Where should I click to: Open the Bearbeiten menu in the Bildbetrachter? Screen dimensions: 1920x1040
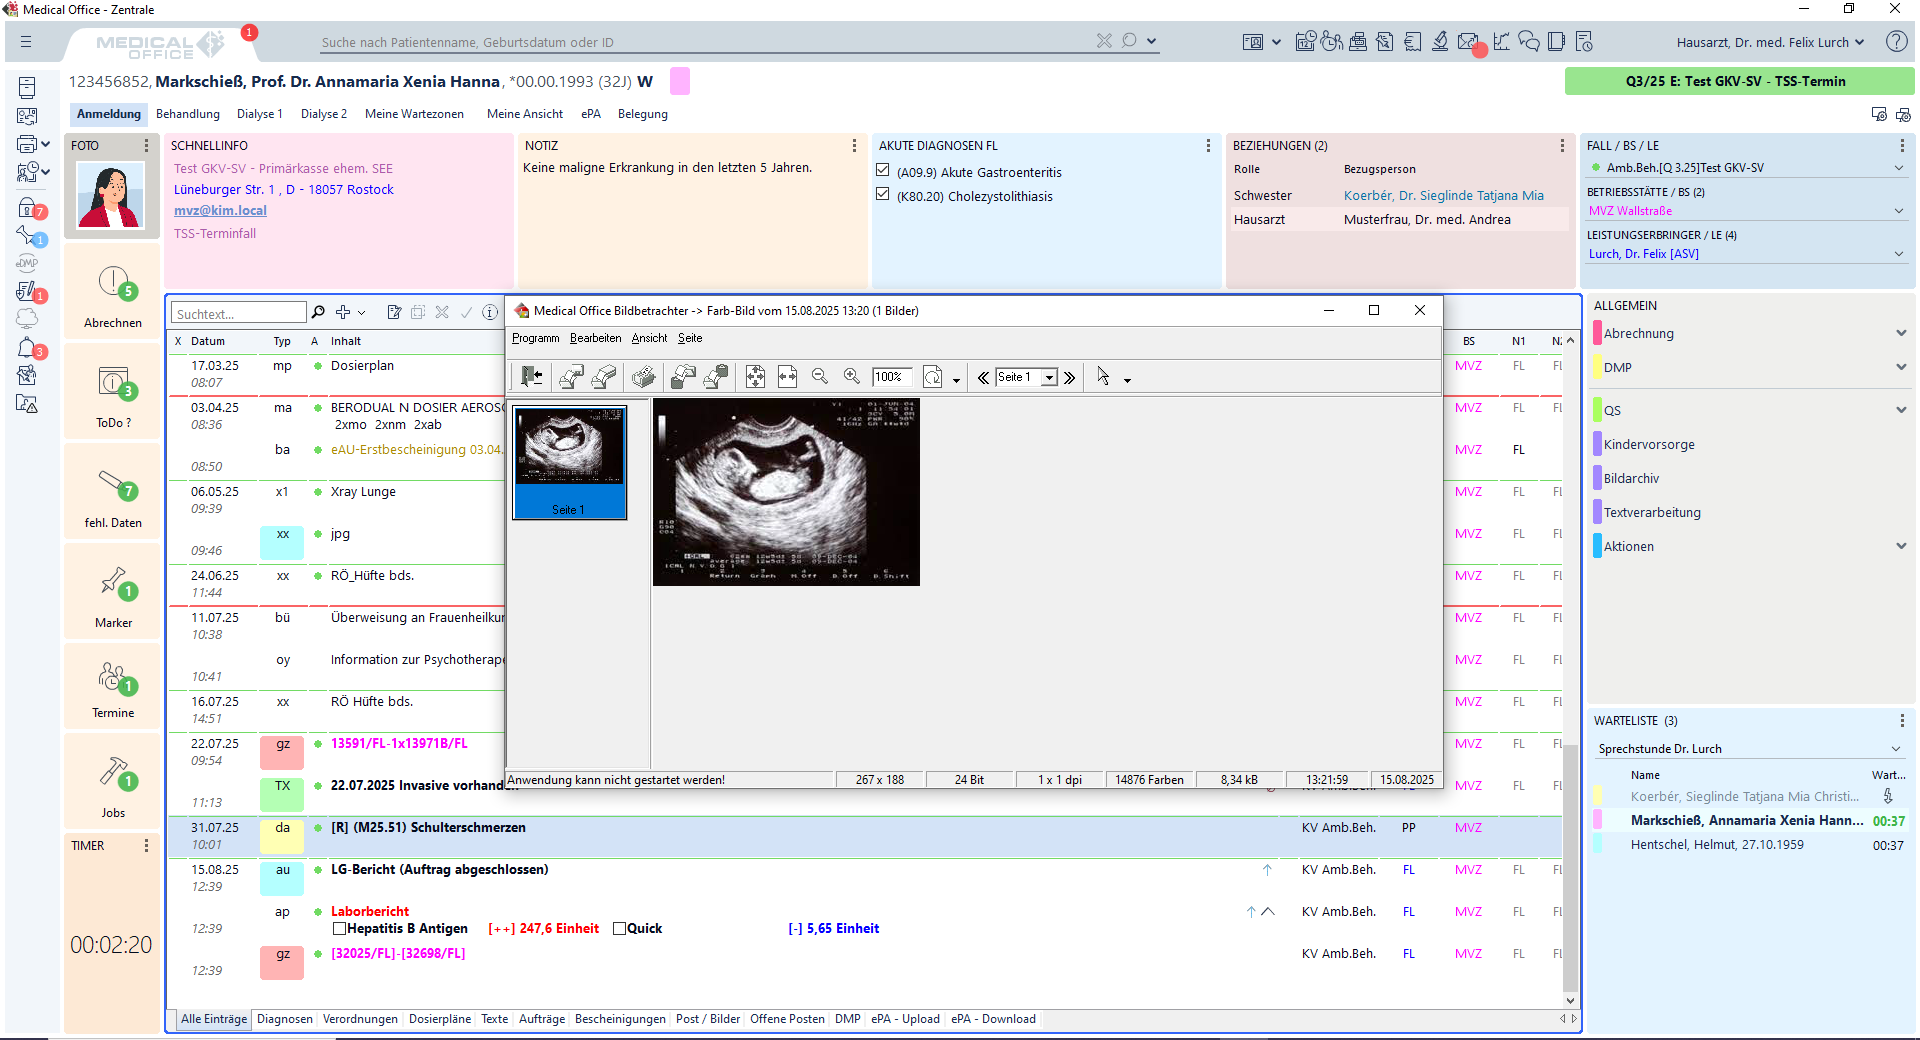click(596, 338)
